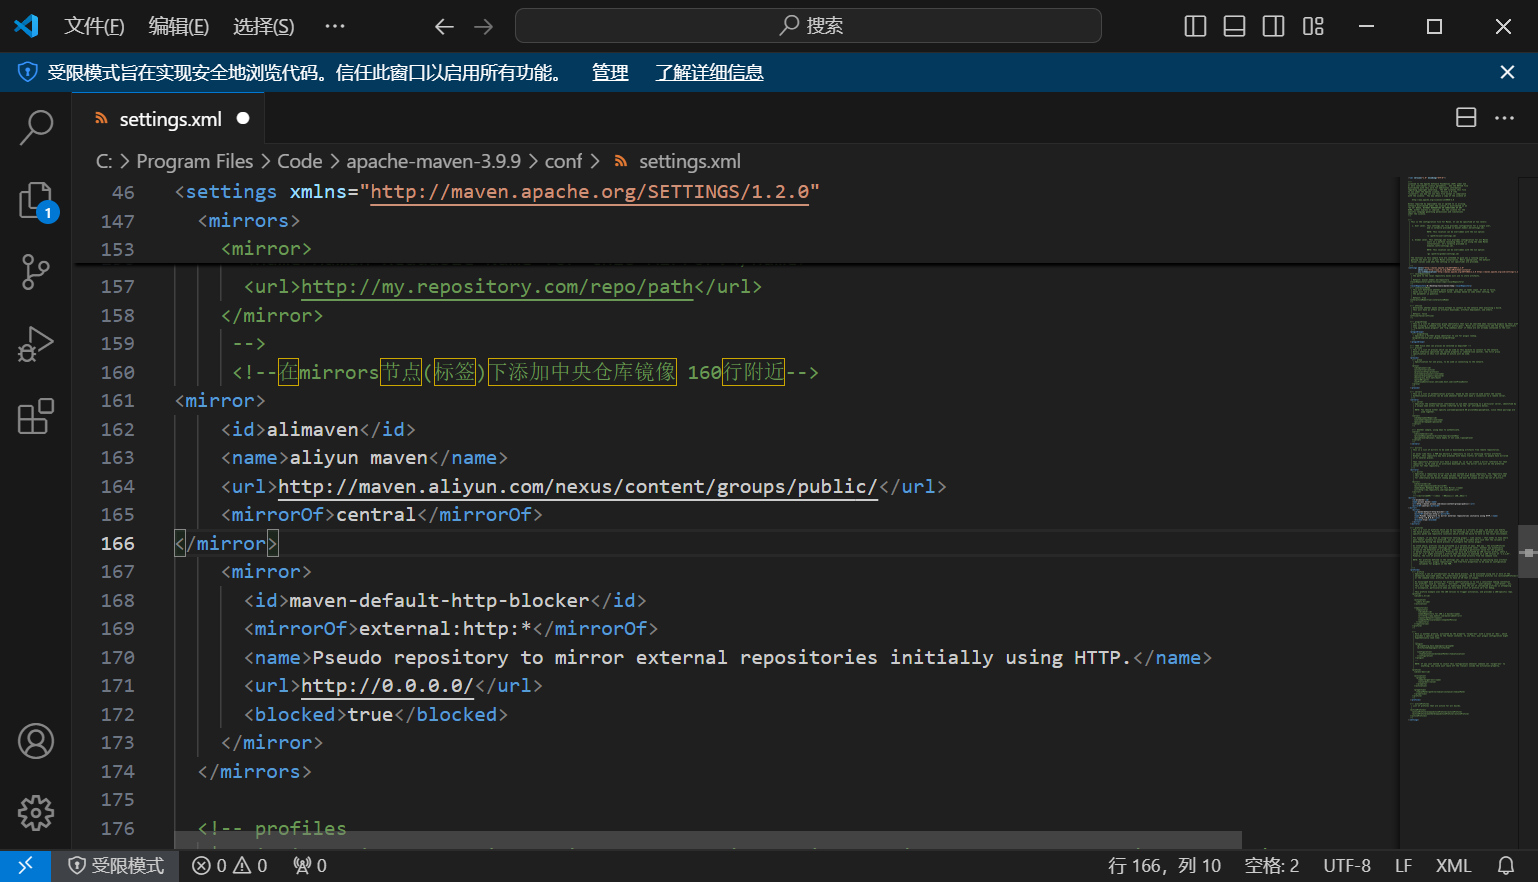The width and height of the screenshot is (1538, 882).
Task: Open the Explorer view icon
Action: click(x=36, y=200)
